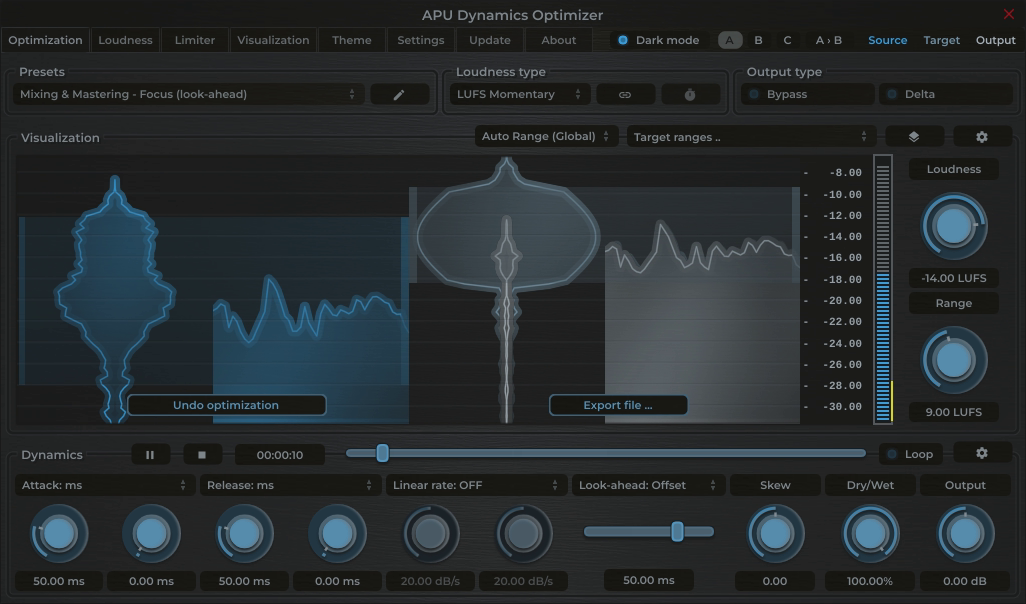The width and height of the screenshot is (1026, 604).
Task: Stop playback using the stop button
Action: tap(202, 453)
